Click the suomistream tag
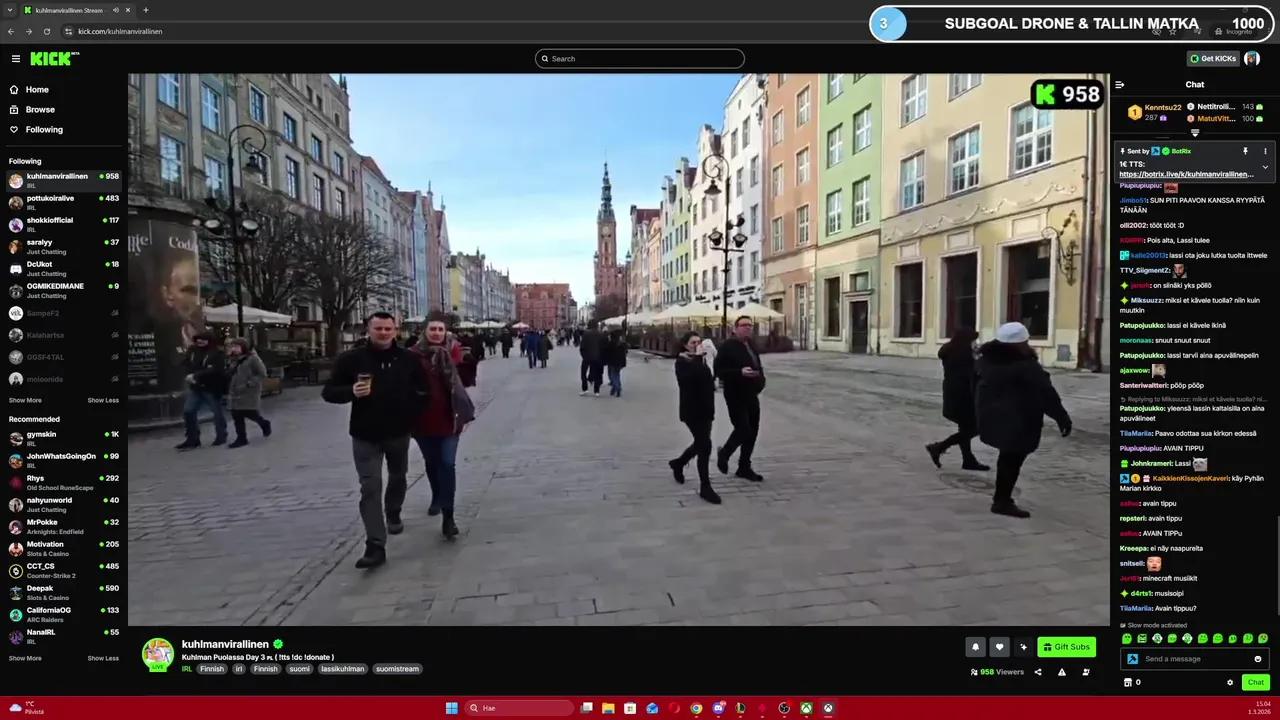1280x720 pixels. (x=397, y=669)
